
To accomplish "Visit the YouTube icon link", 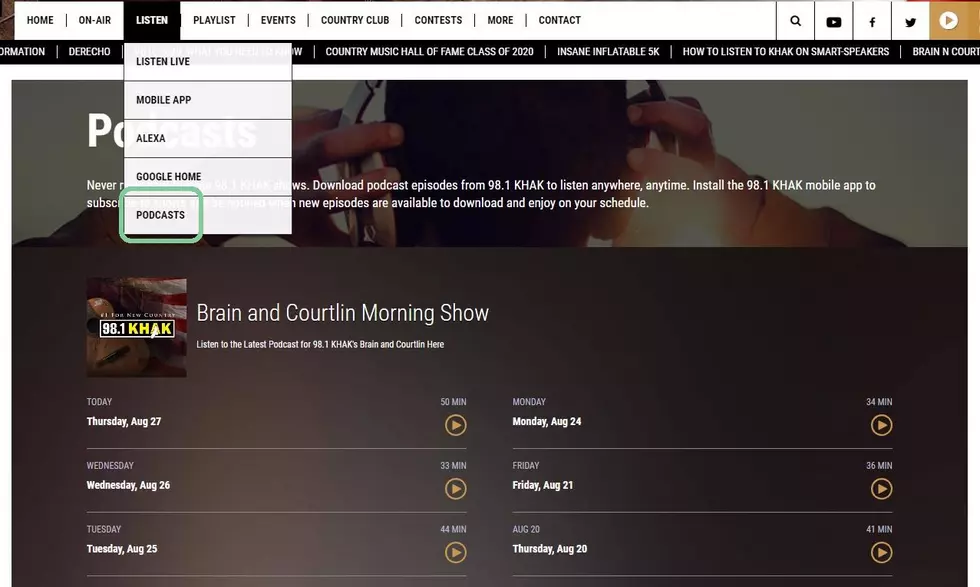I will [x=834, y=22].
